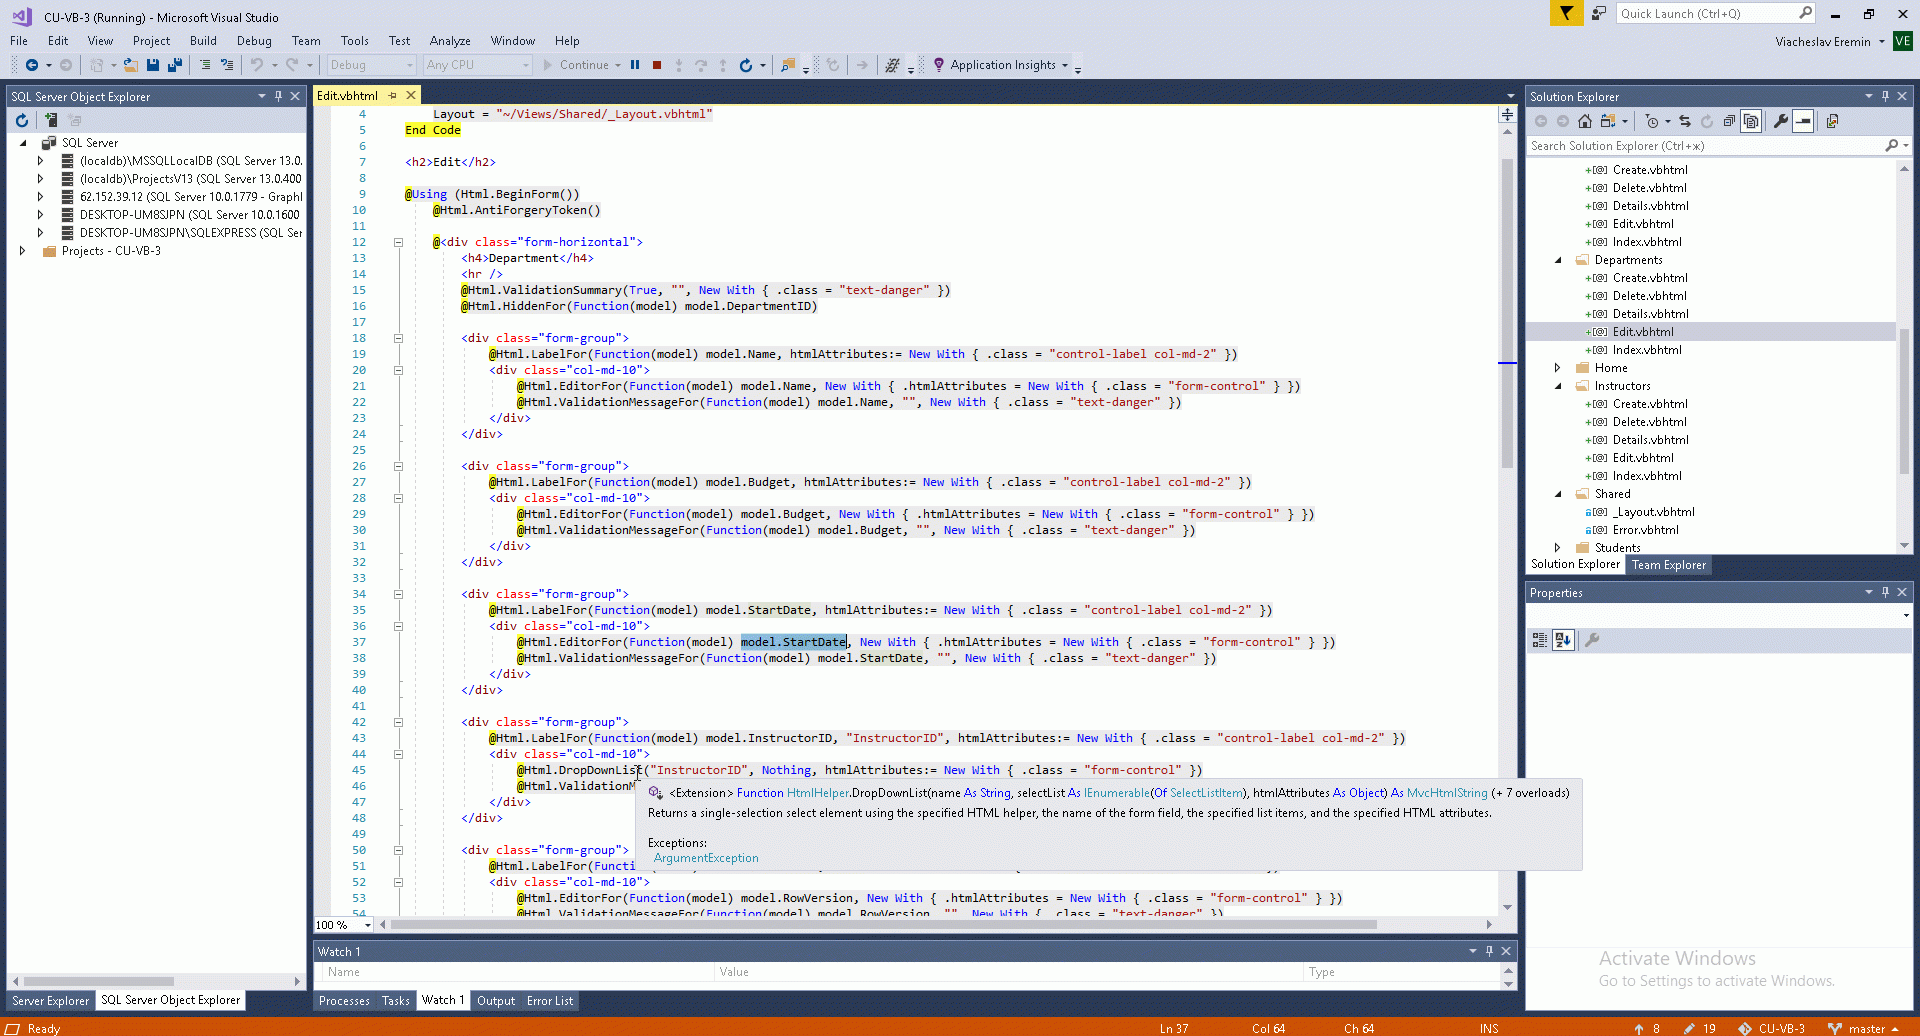Click the Add SQL Server icon
Screen dimensions: 1920x1036
[x=51, y=121]
